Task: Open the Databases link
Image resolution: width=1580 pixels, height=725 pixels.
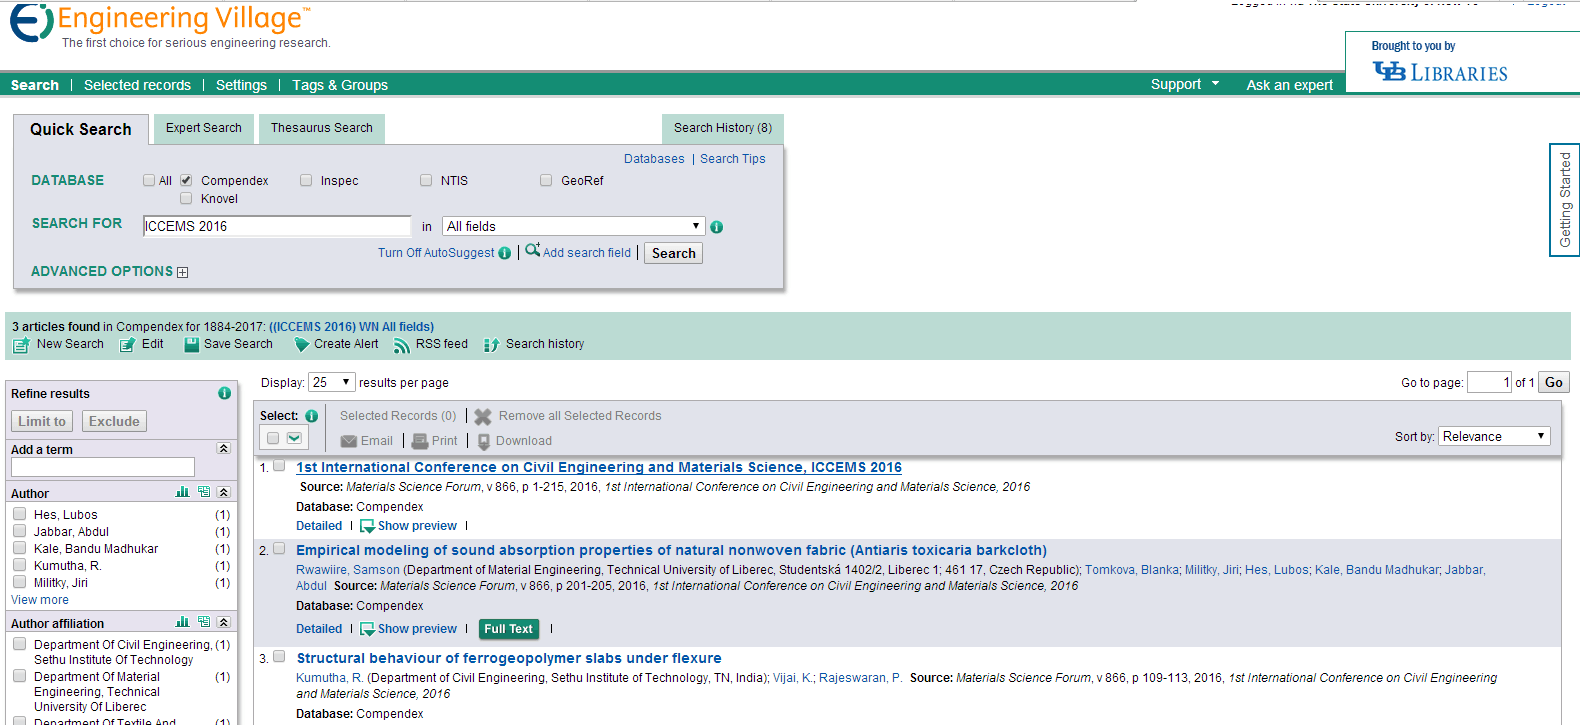Action: [654, 159]
